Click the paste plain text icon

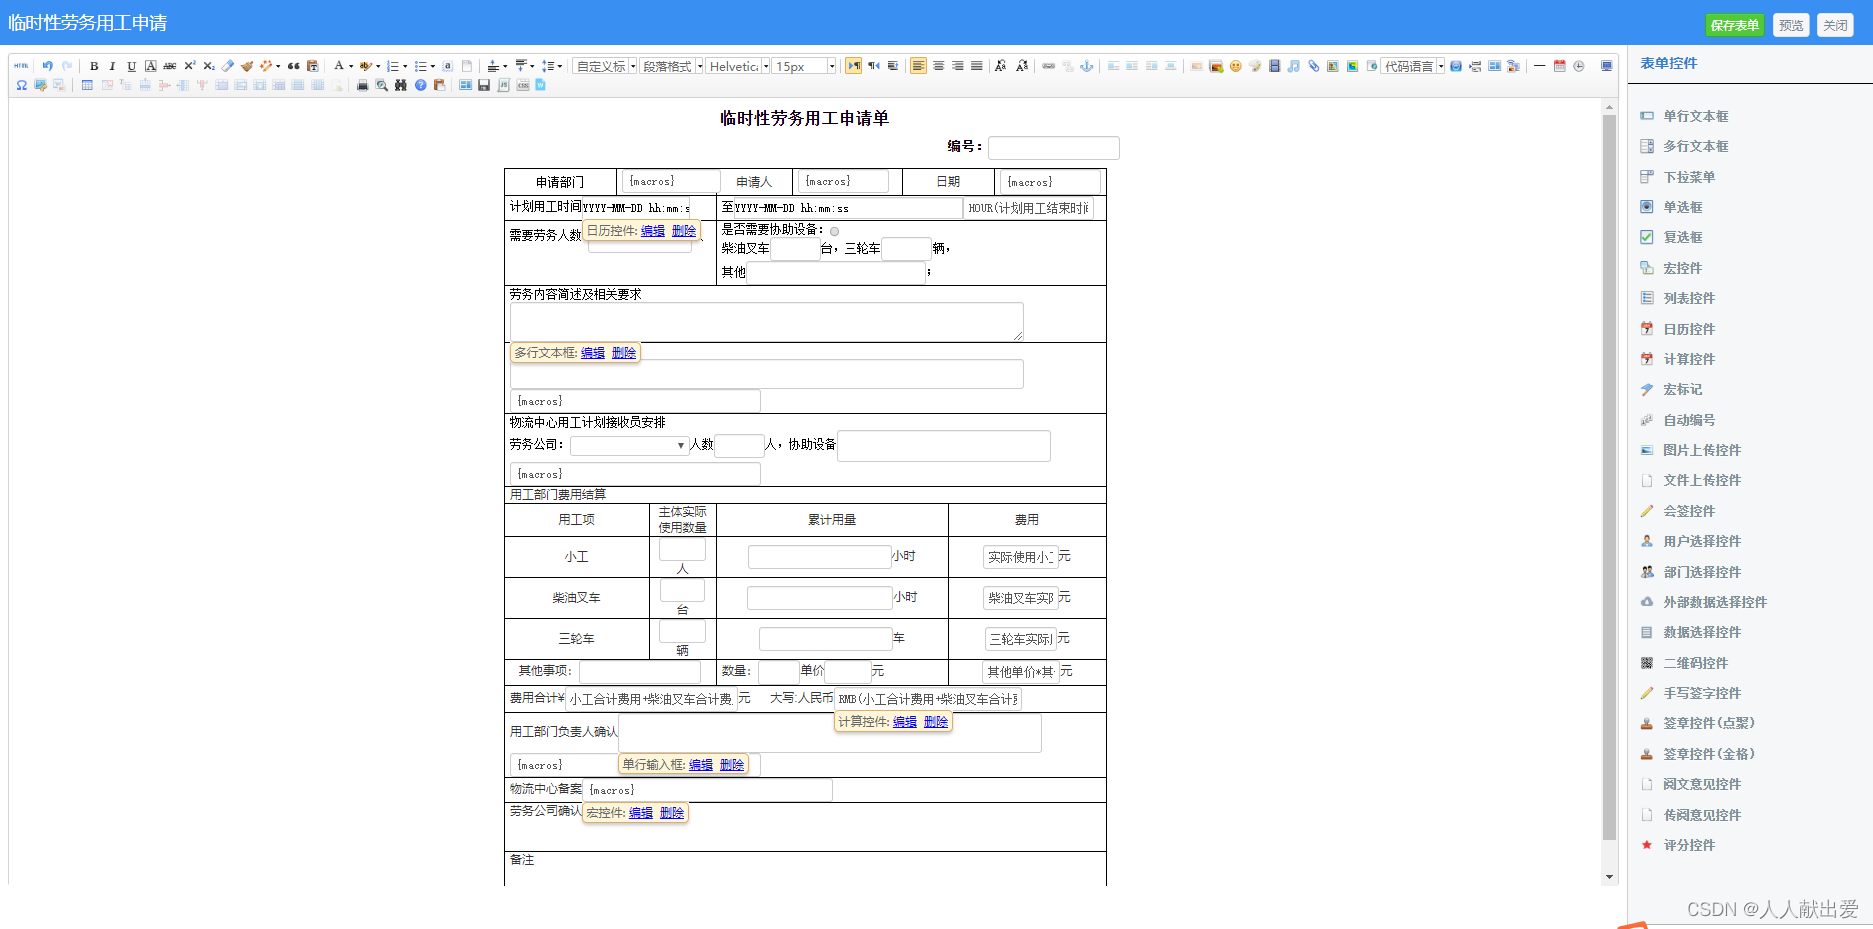coord(312,66)
